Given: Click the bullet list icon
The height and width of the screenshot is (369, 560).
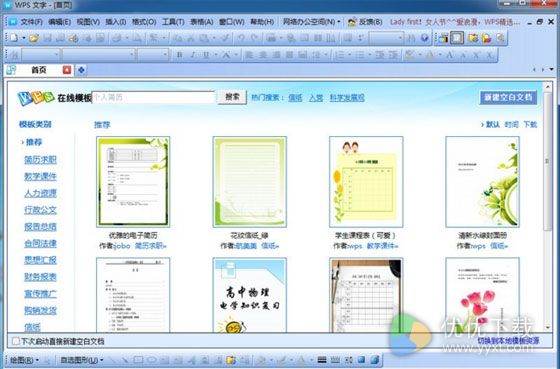Looking at the screenshot, I should 360,55.
